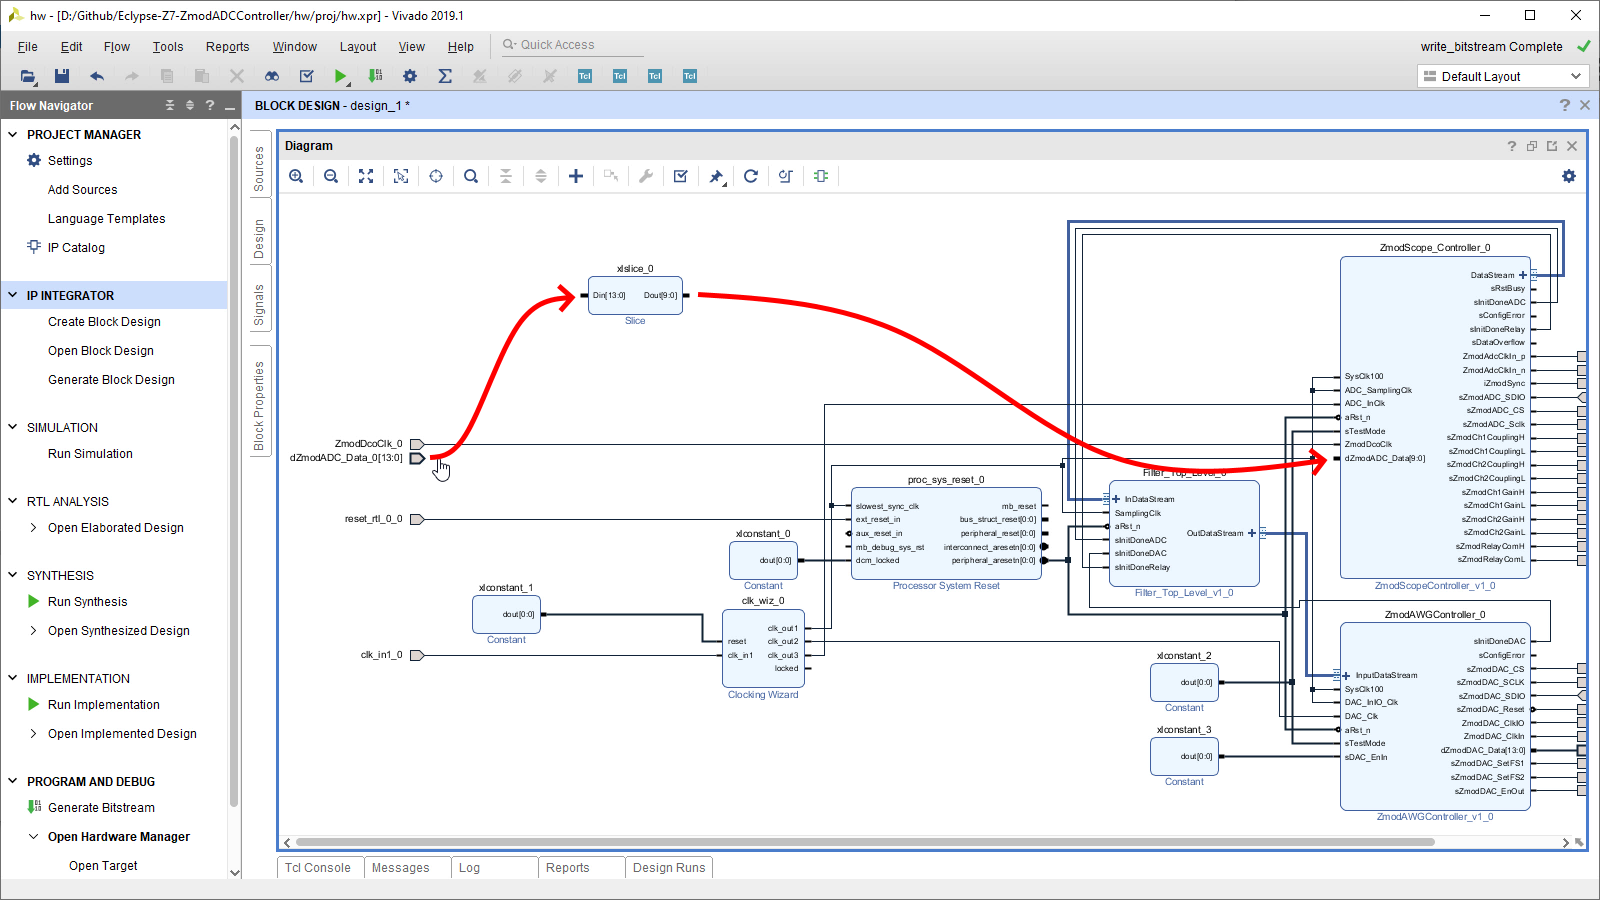Zoom out of the block diagram
This screenshot has width=1600, height=900.
pos(331,176)
